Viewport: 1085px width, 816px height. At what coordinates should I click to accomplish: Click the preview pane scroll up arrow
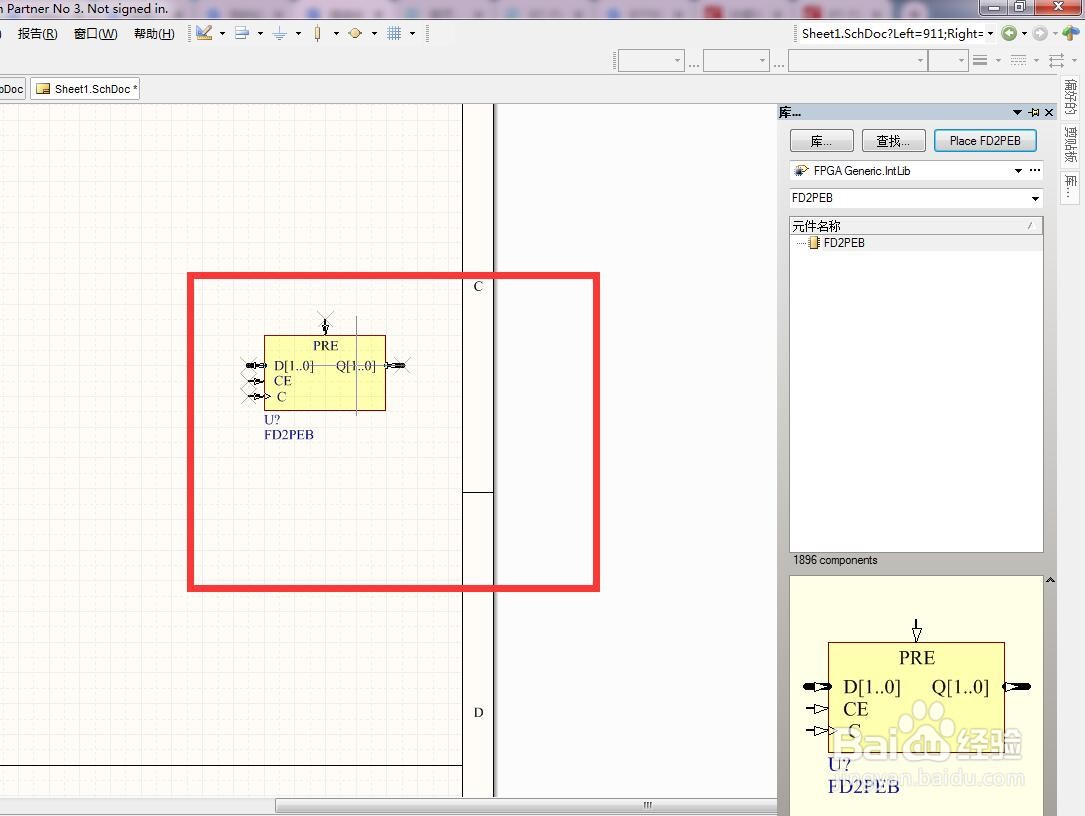(1050, 580)
